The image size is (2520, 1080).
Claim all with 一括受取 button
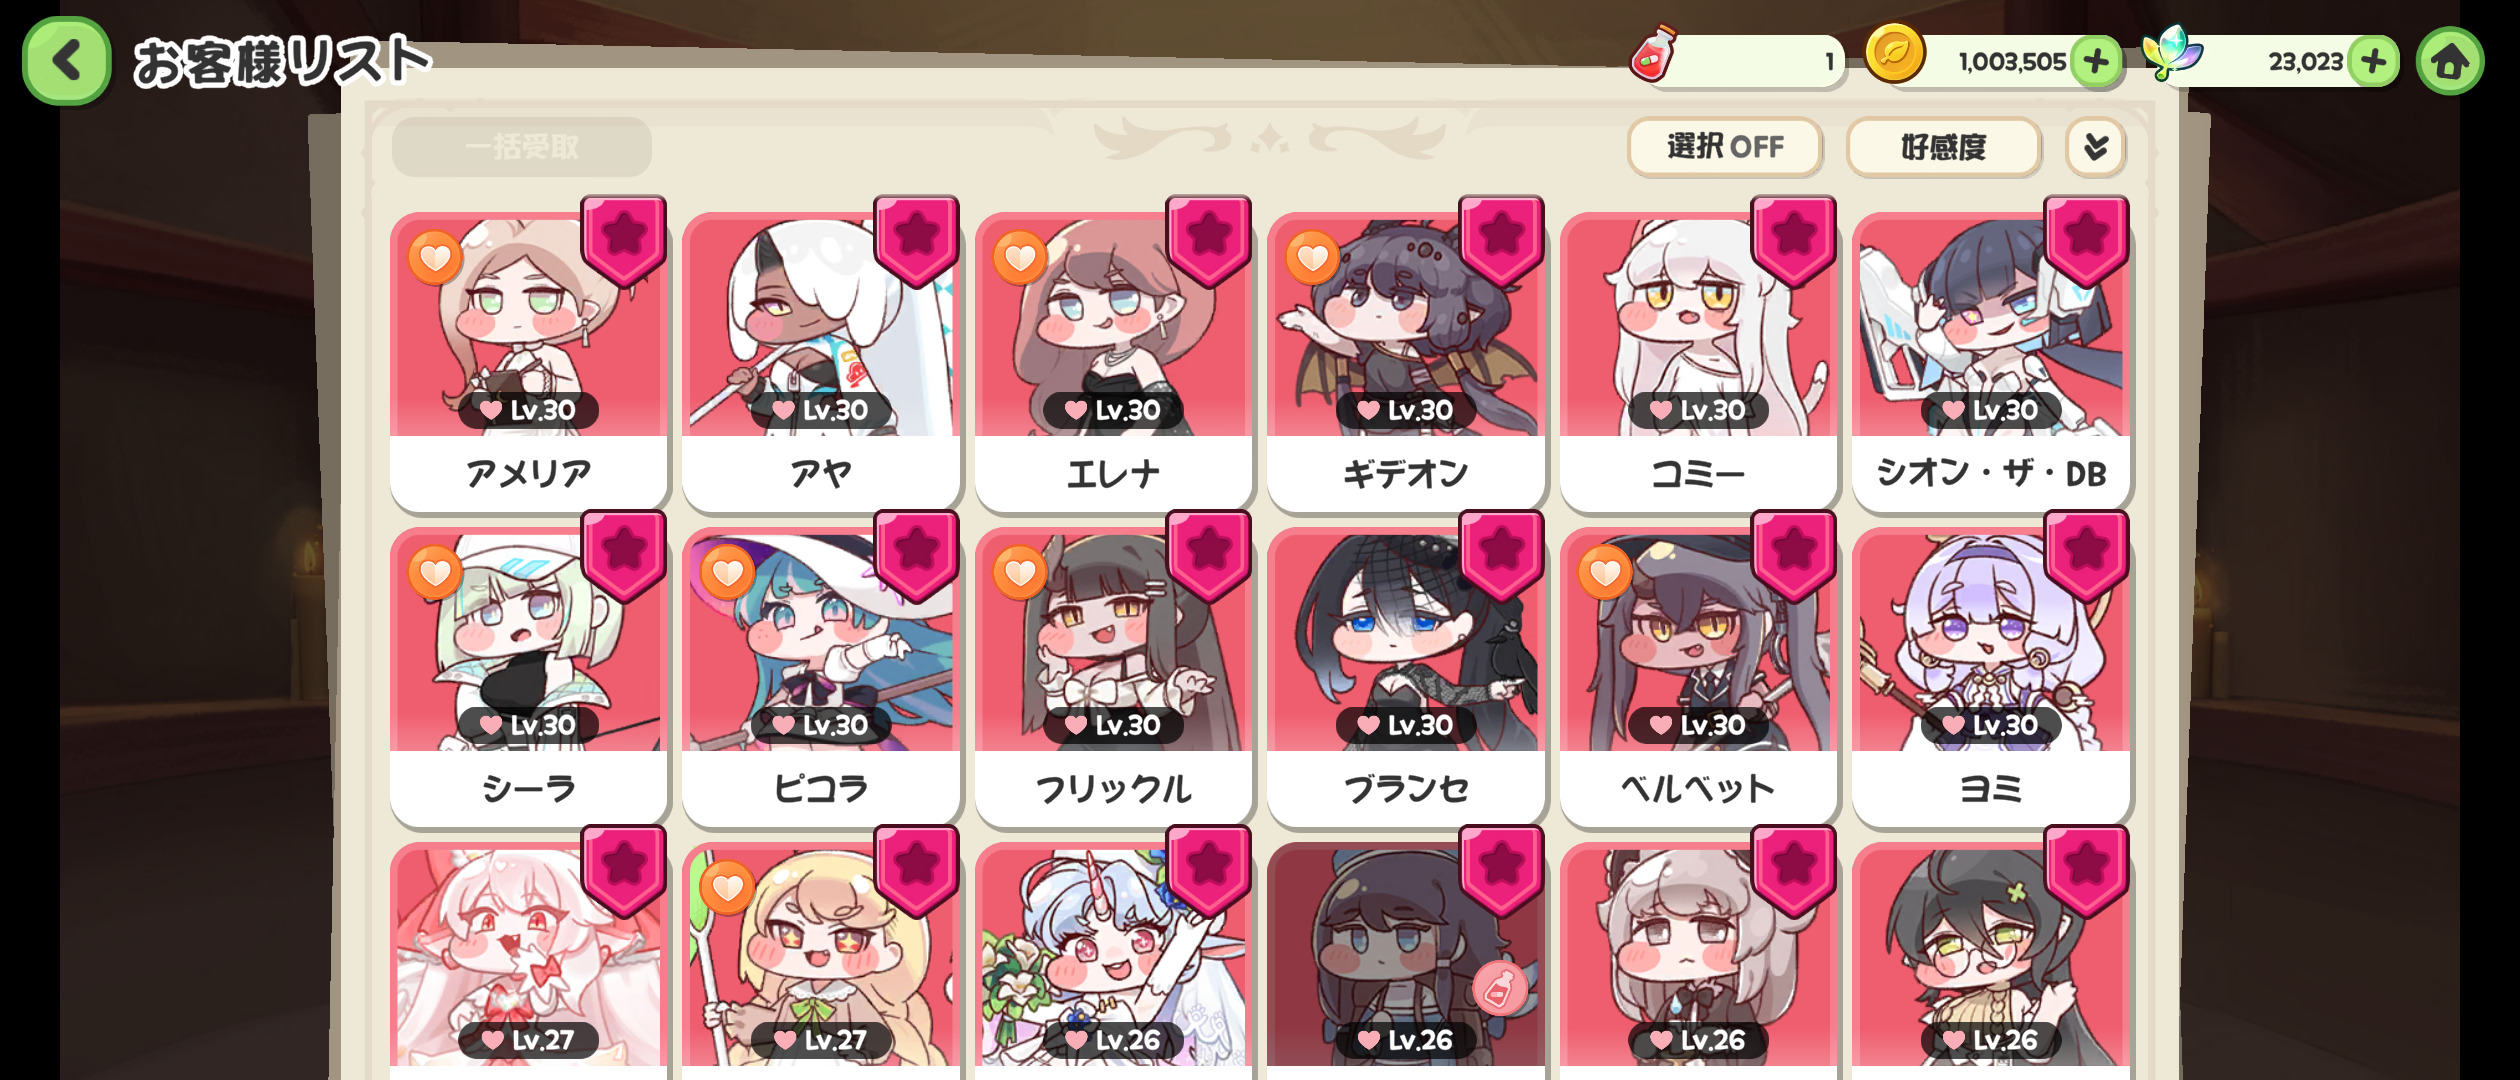click(x=522, y=147)
